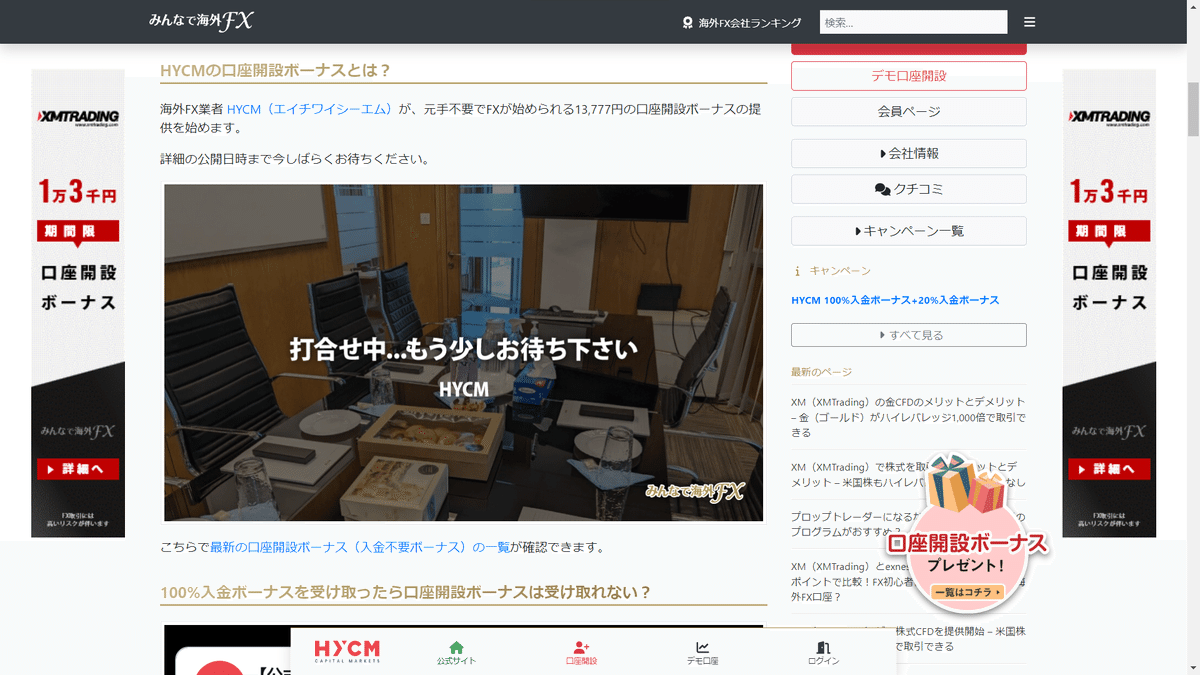1200x675 pixels.
Task: Click the location pin icon next to 海外FX会社ランキング
Action: click(x=686, y=21)
